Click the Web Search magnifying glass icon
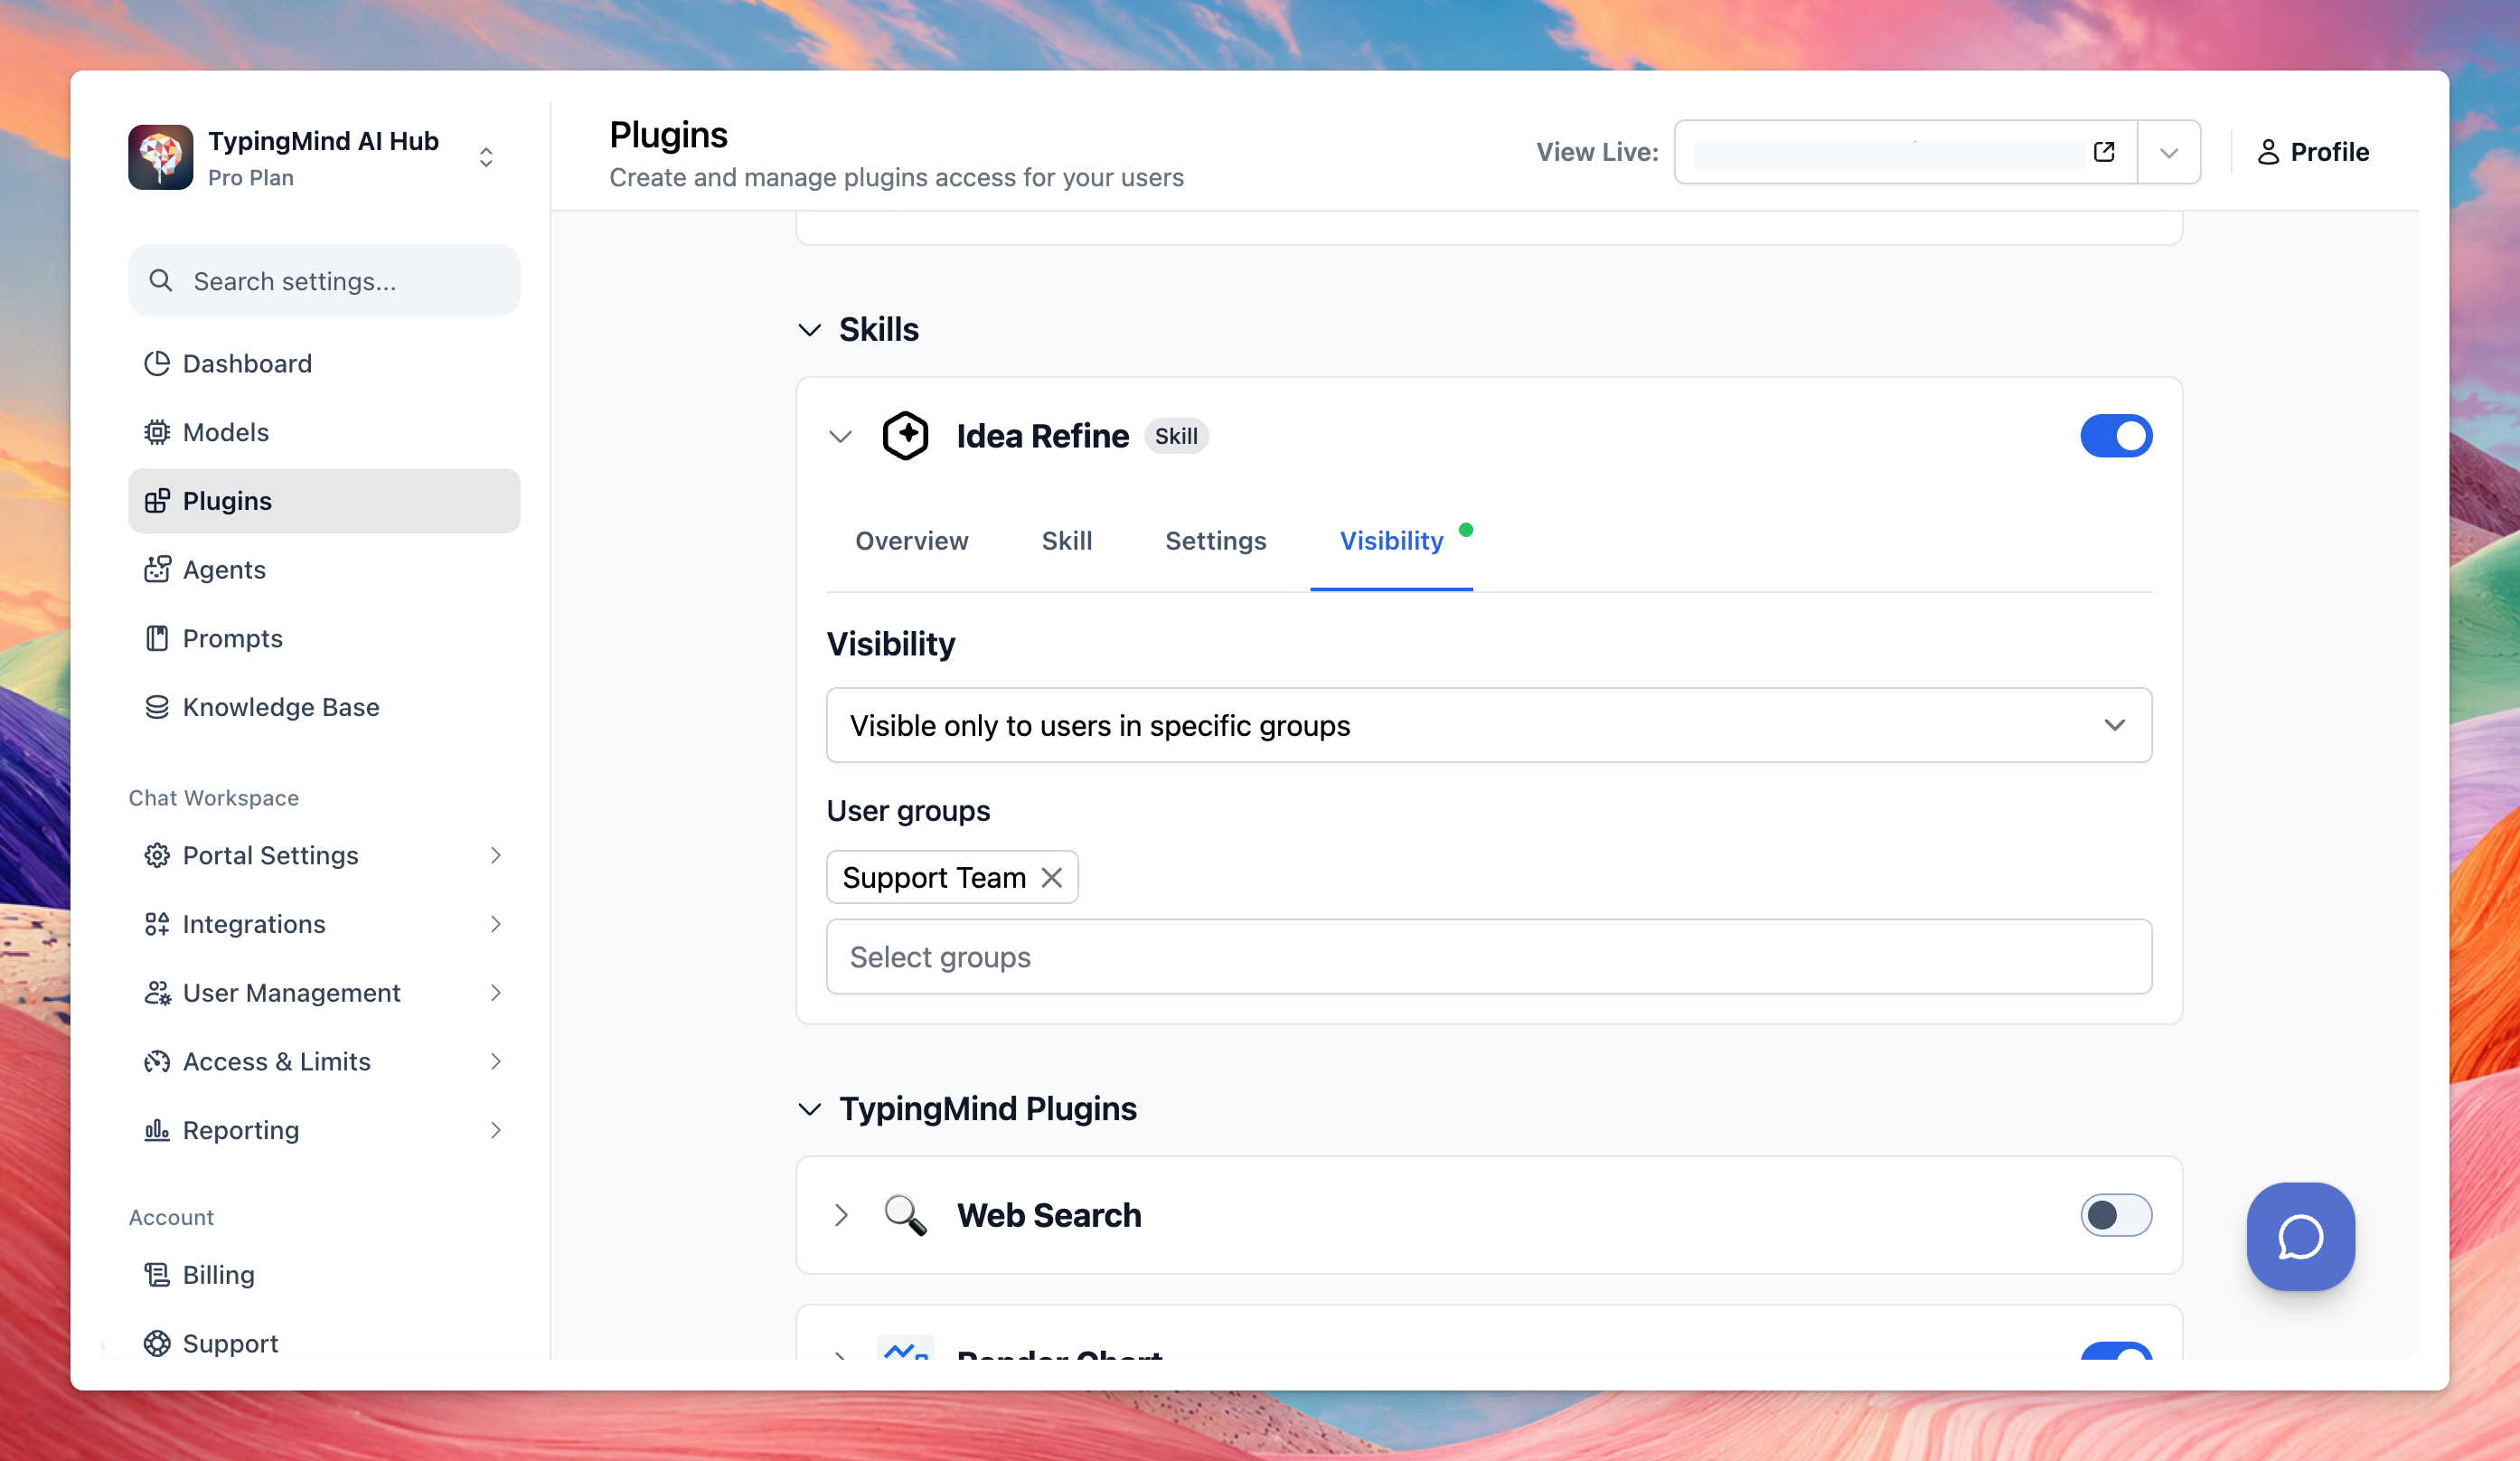The image size is (2520, 1461). 905,1215
